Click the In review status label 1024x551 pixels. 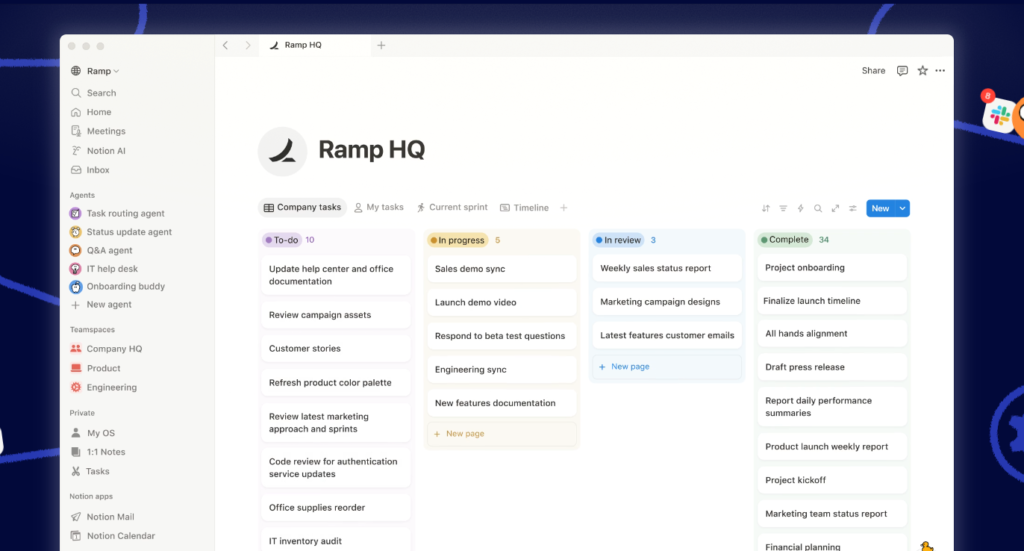tap(618, 240)
